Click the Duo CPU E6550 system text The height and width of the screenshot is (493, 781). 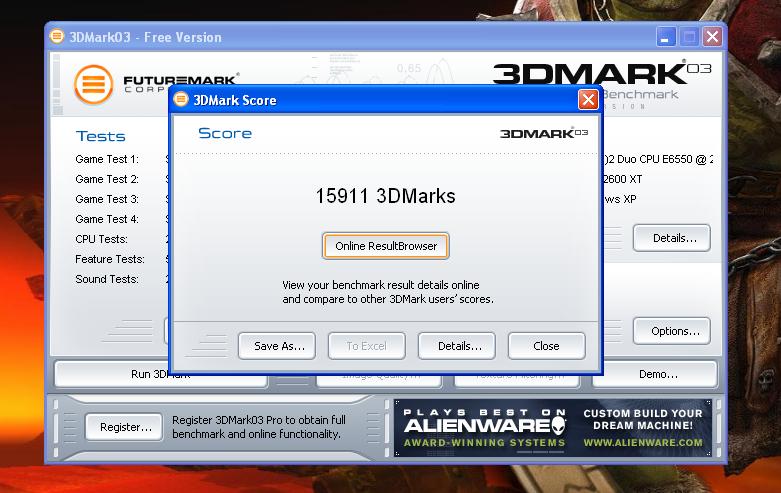tap(658, 159)
